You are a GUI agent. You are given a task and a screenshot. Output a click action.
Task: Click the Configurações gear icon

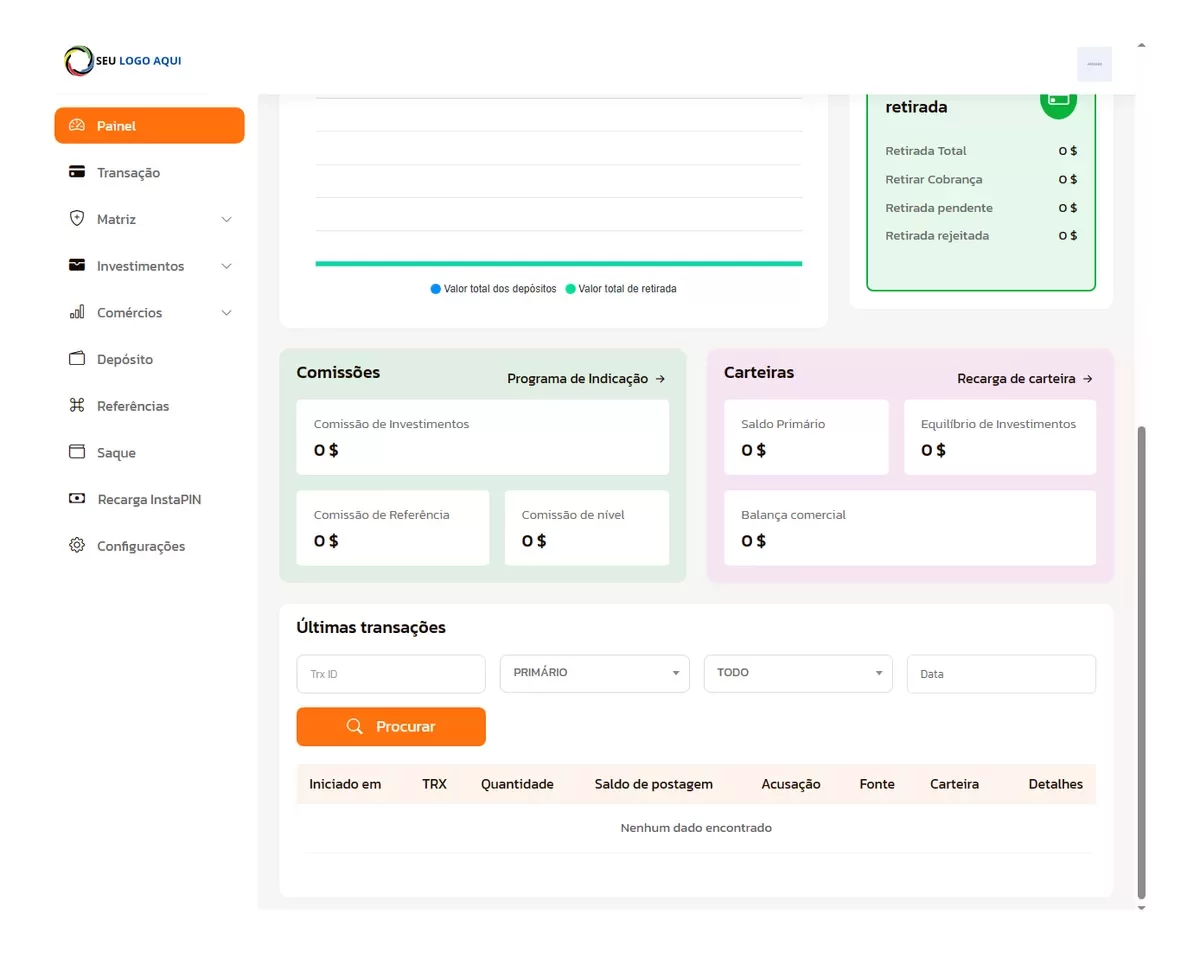point(77,545)
